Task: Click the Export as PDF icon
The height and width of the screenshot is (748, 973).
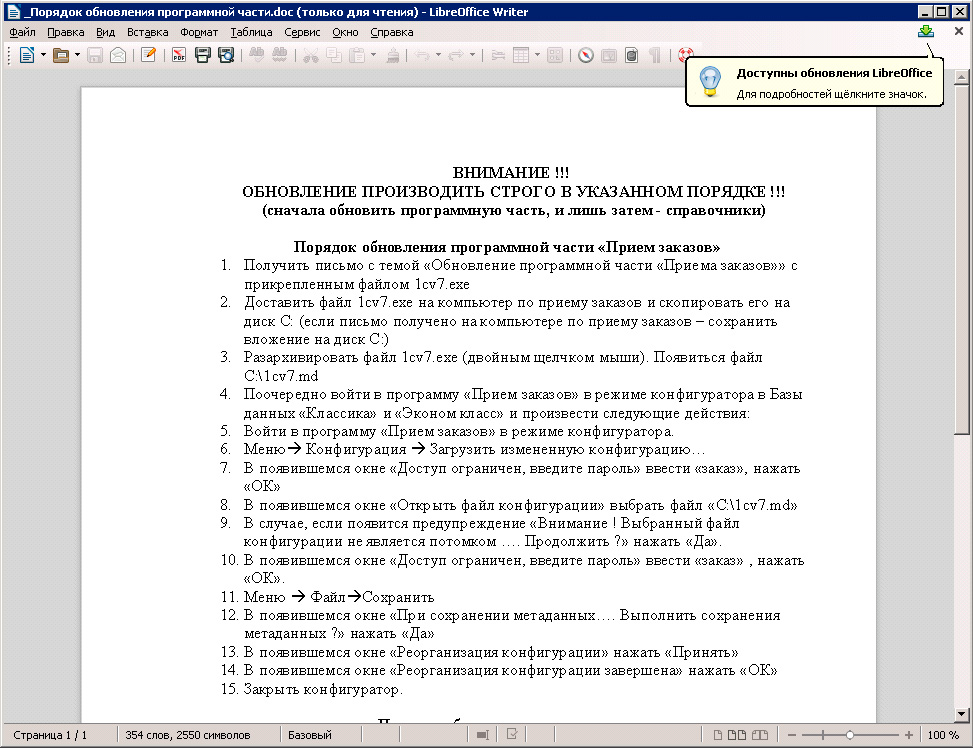Action: (x=179, y=55)
